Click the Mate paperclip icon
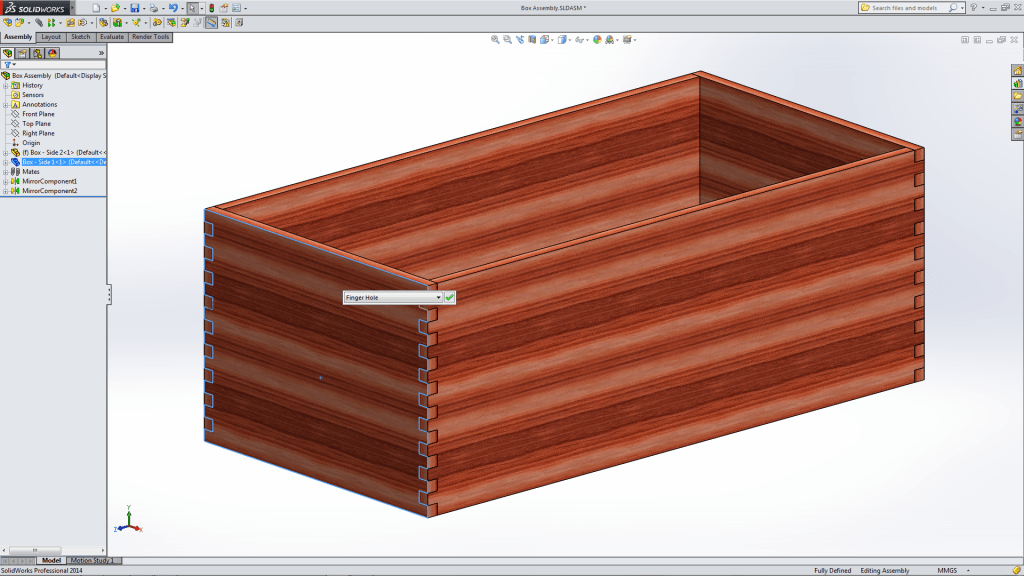 39,22
